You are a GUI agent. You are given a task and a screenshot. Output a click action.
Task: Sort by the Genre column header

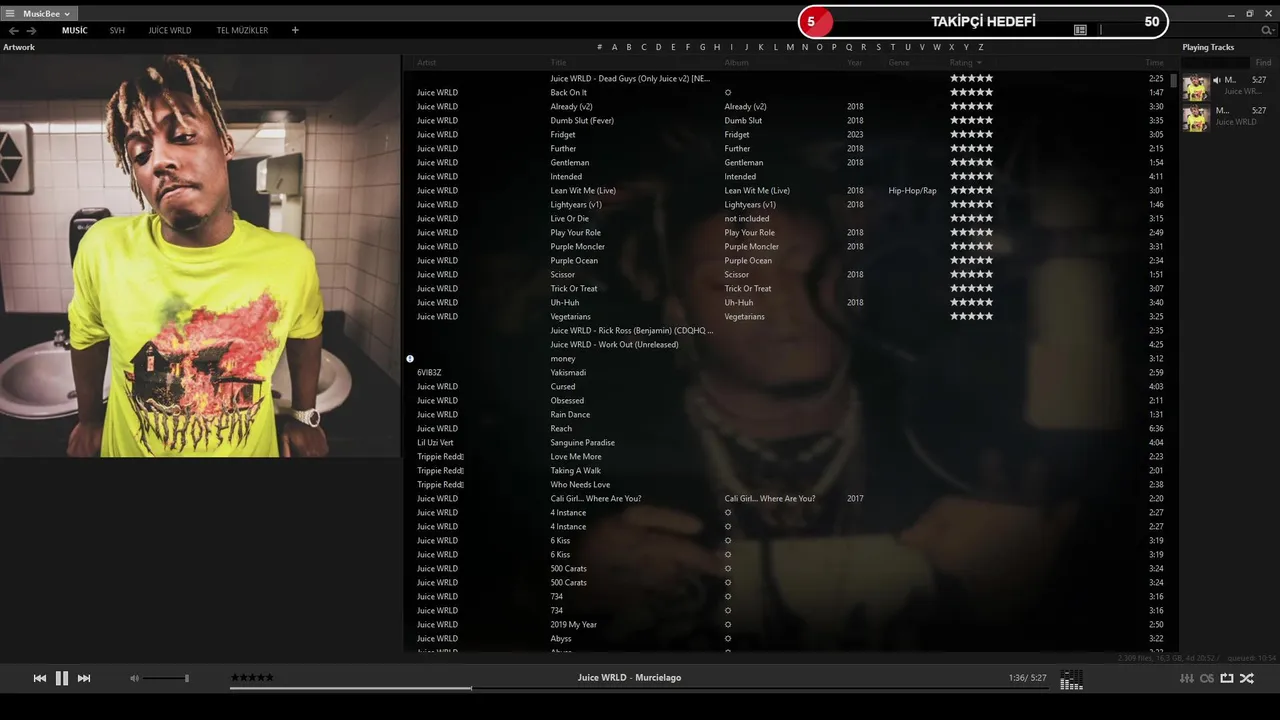point(899,63)
